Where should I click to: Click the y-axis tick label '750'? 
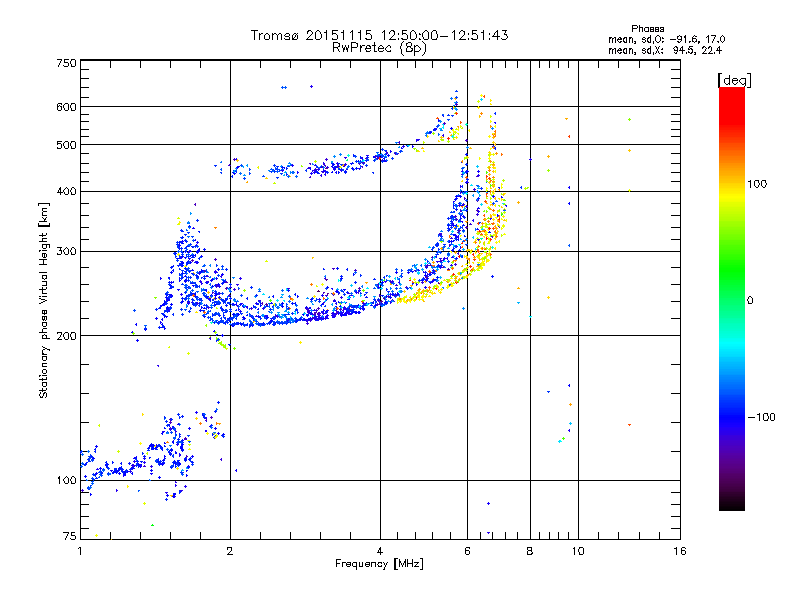click(66, 63)
